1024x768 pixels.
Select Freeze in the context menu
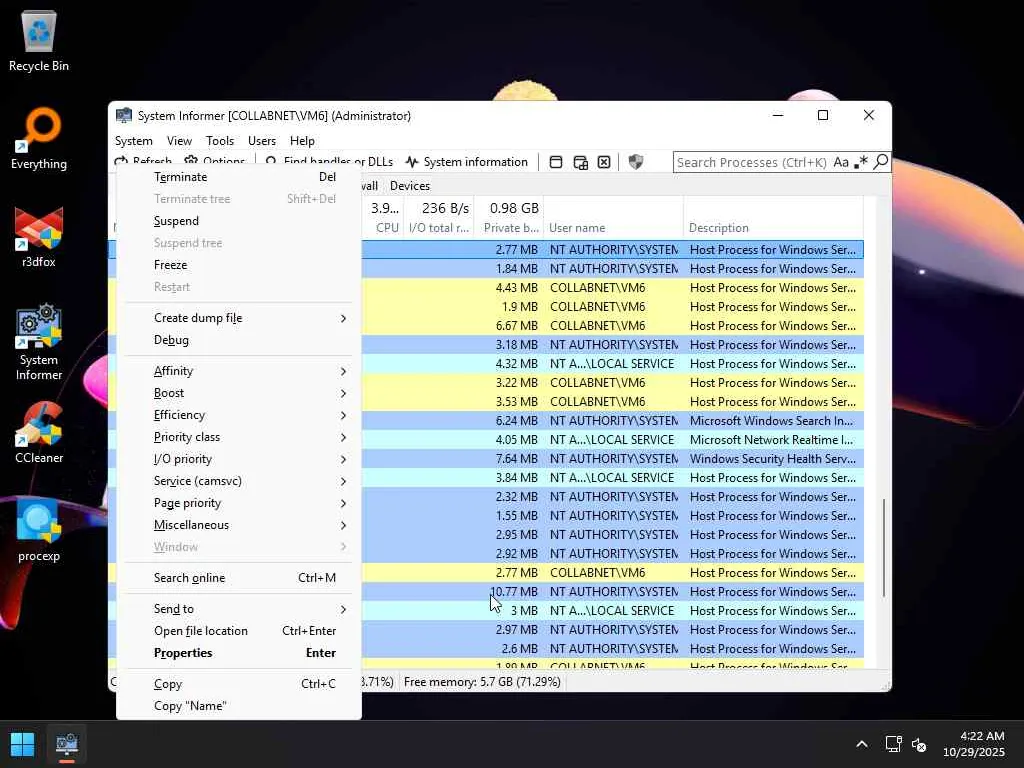click(x=239, y=264)
